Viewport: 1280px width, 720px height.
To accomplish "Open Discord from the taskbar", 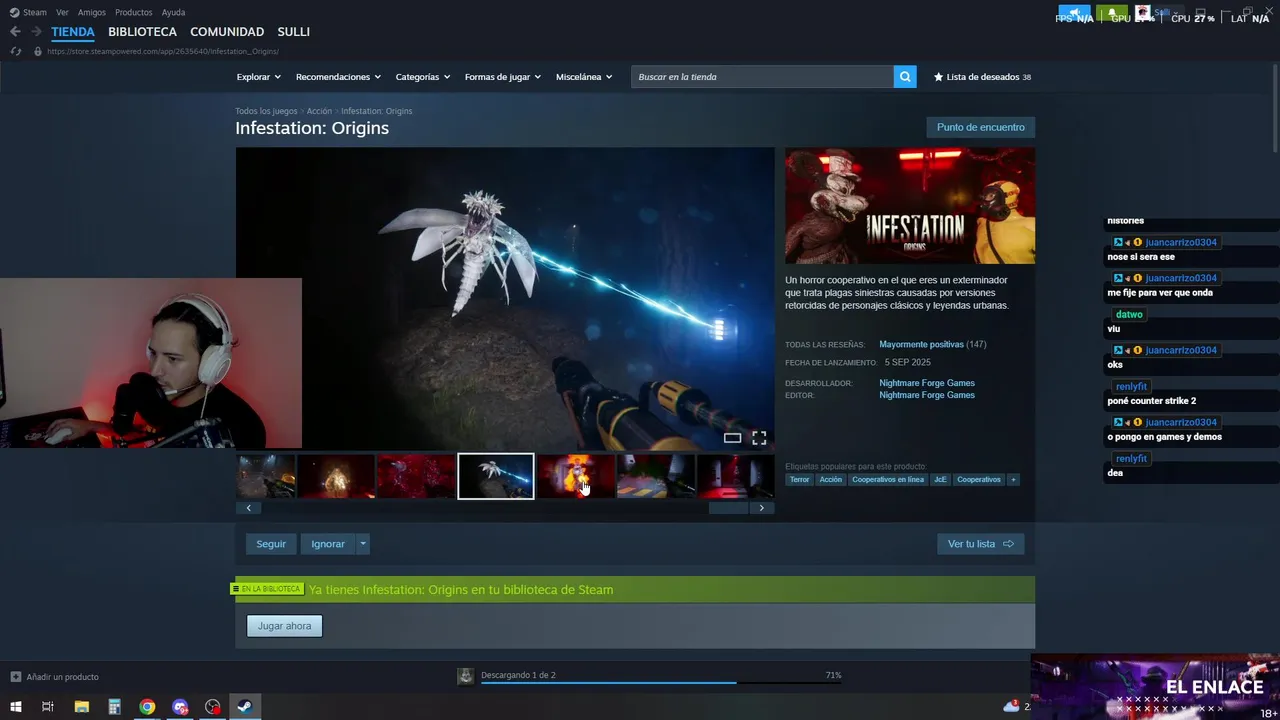I will [x=180, y=707].
